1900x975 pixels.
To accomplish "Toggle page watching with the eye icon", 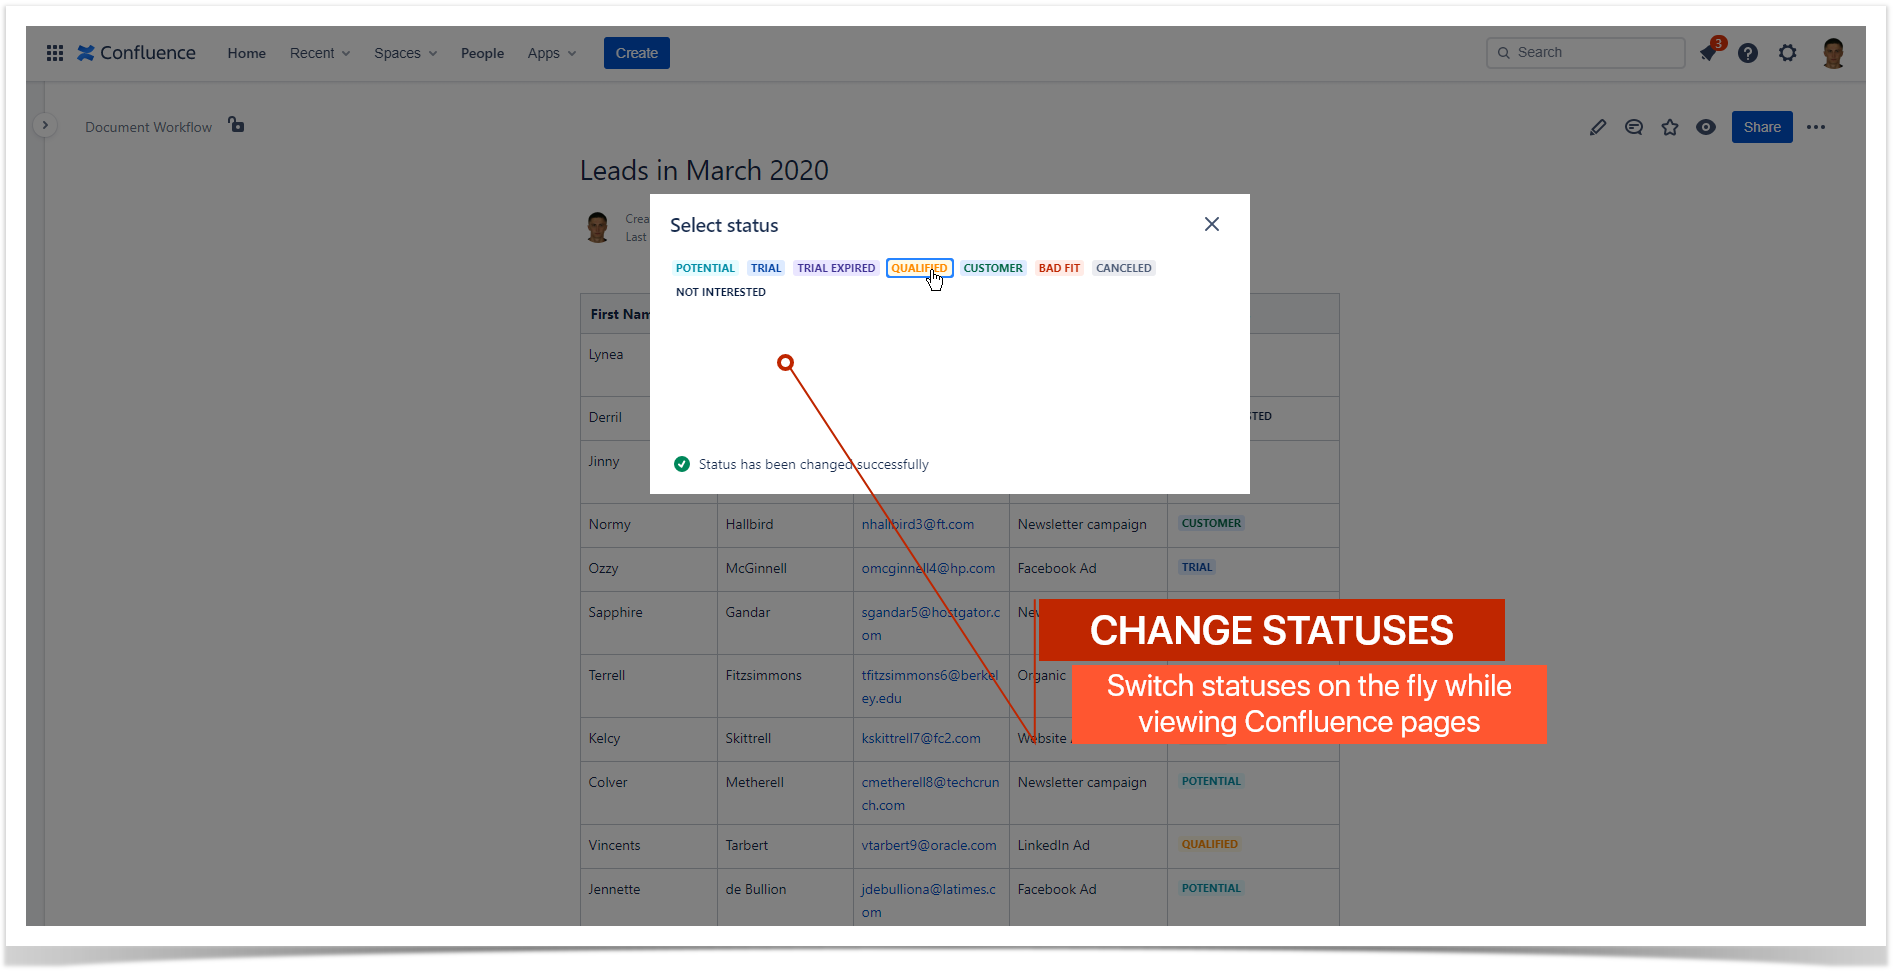I will [x=1706, y=127].
